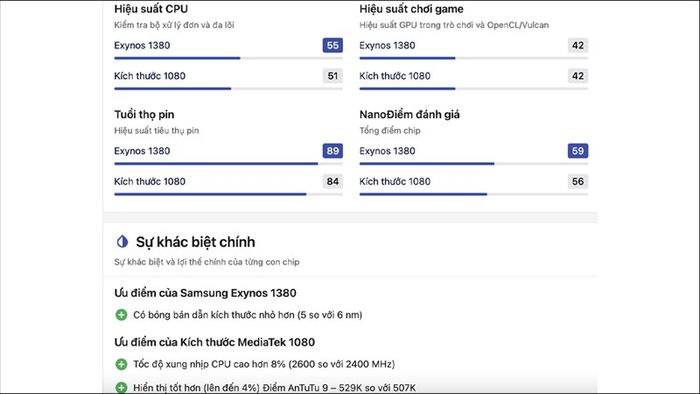Screen dimensions: 700x394
Task: Click the Kích thước 1080 battery score 84
Action: tap(333, 181)
